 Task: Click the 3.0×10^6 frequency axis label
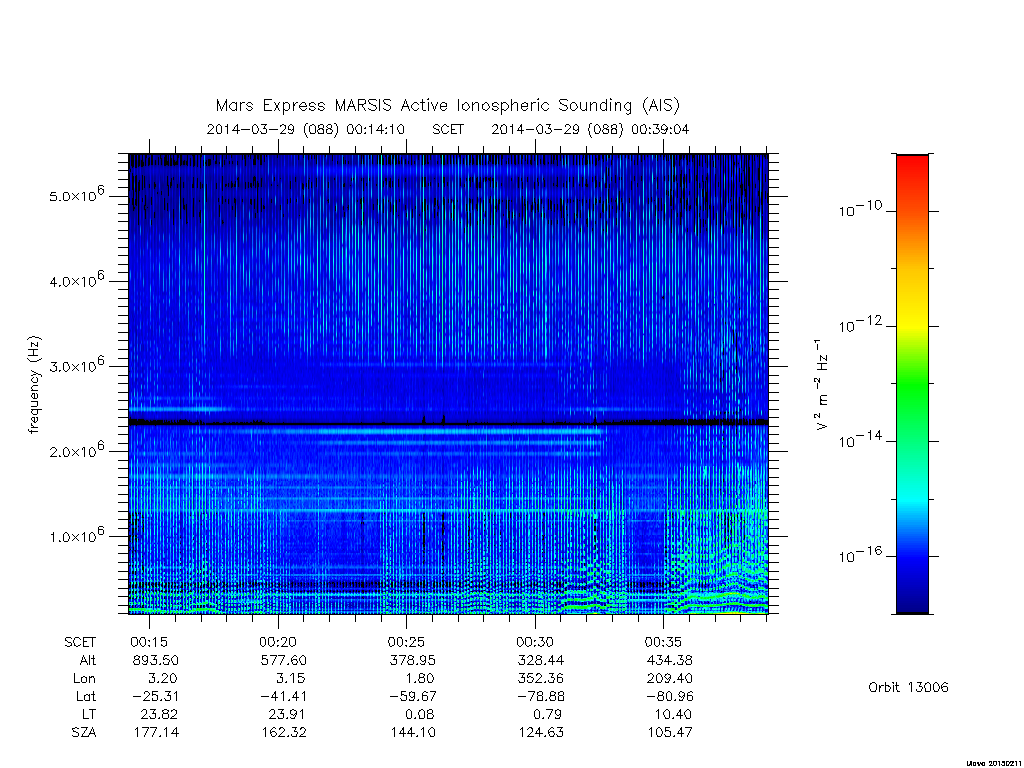(76, 365)
